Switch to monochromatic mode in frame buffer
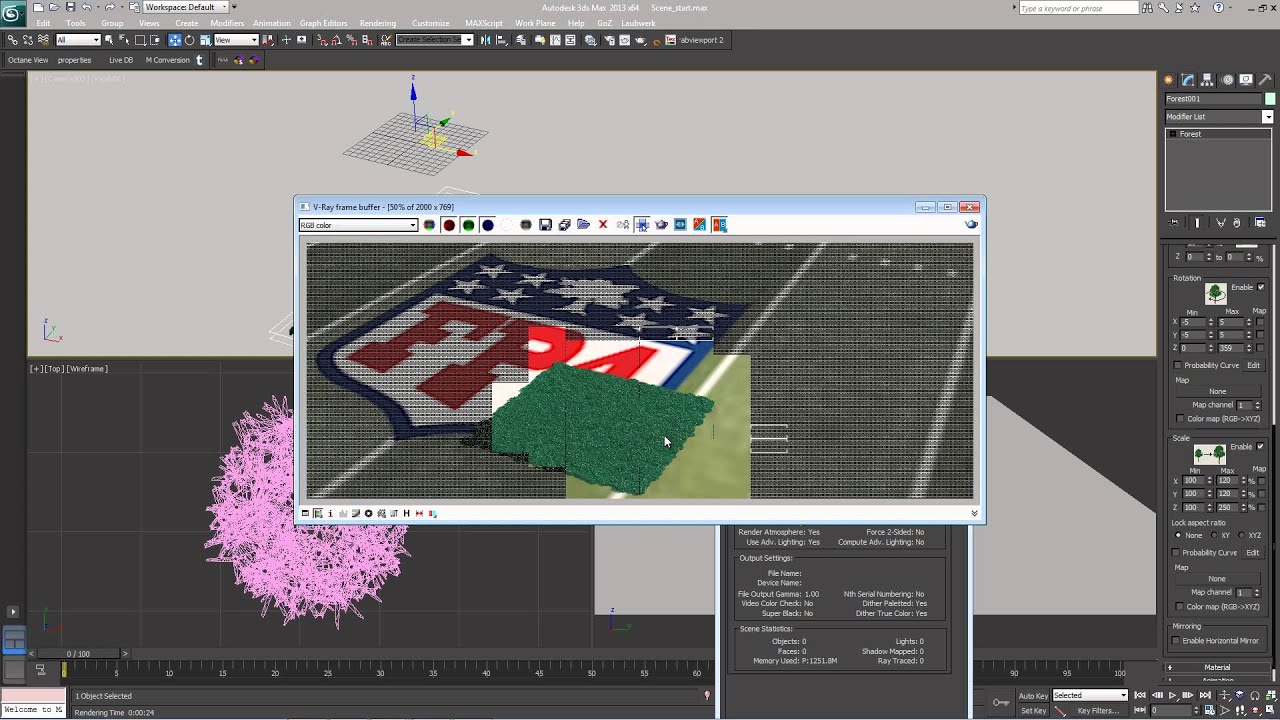This screenshot has height=720, width=1280. click(526, 225)
